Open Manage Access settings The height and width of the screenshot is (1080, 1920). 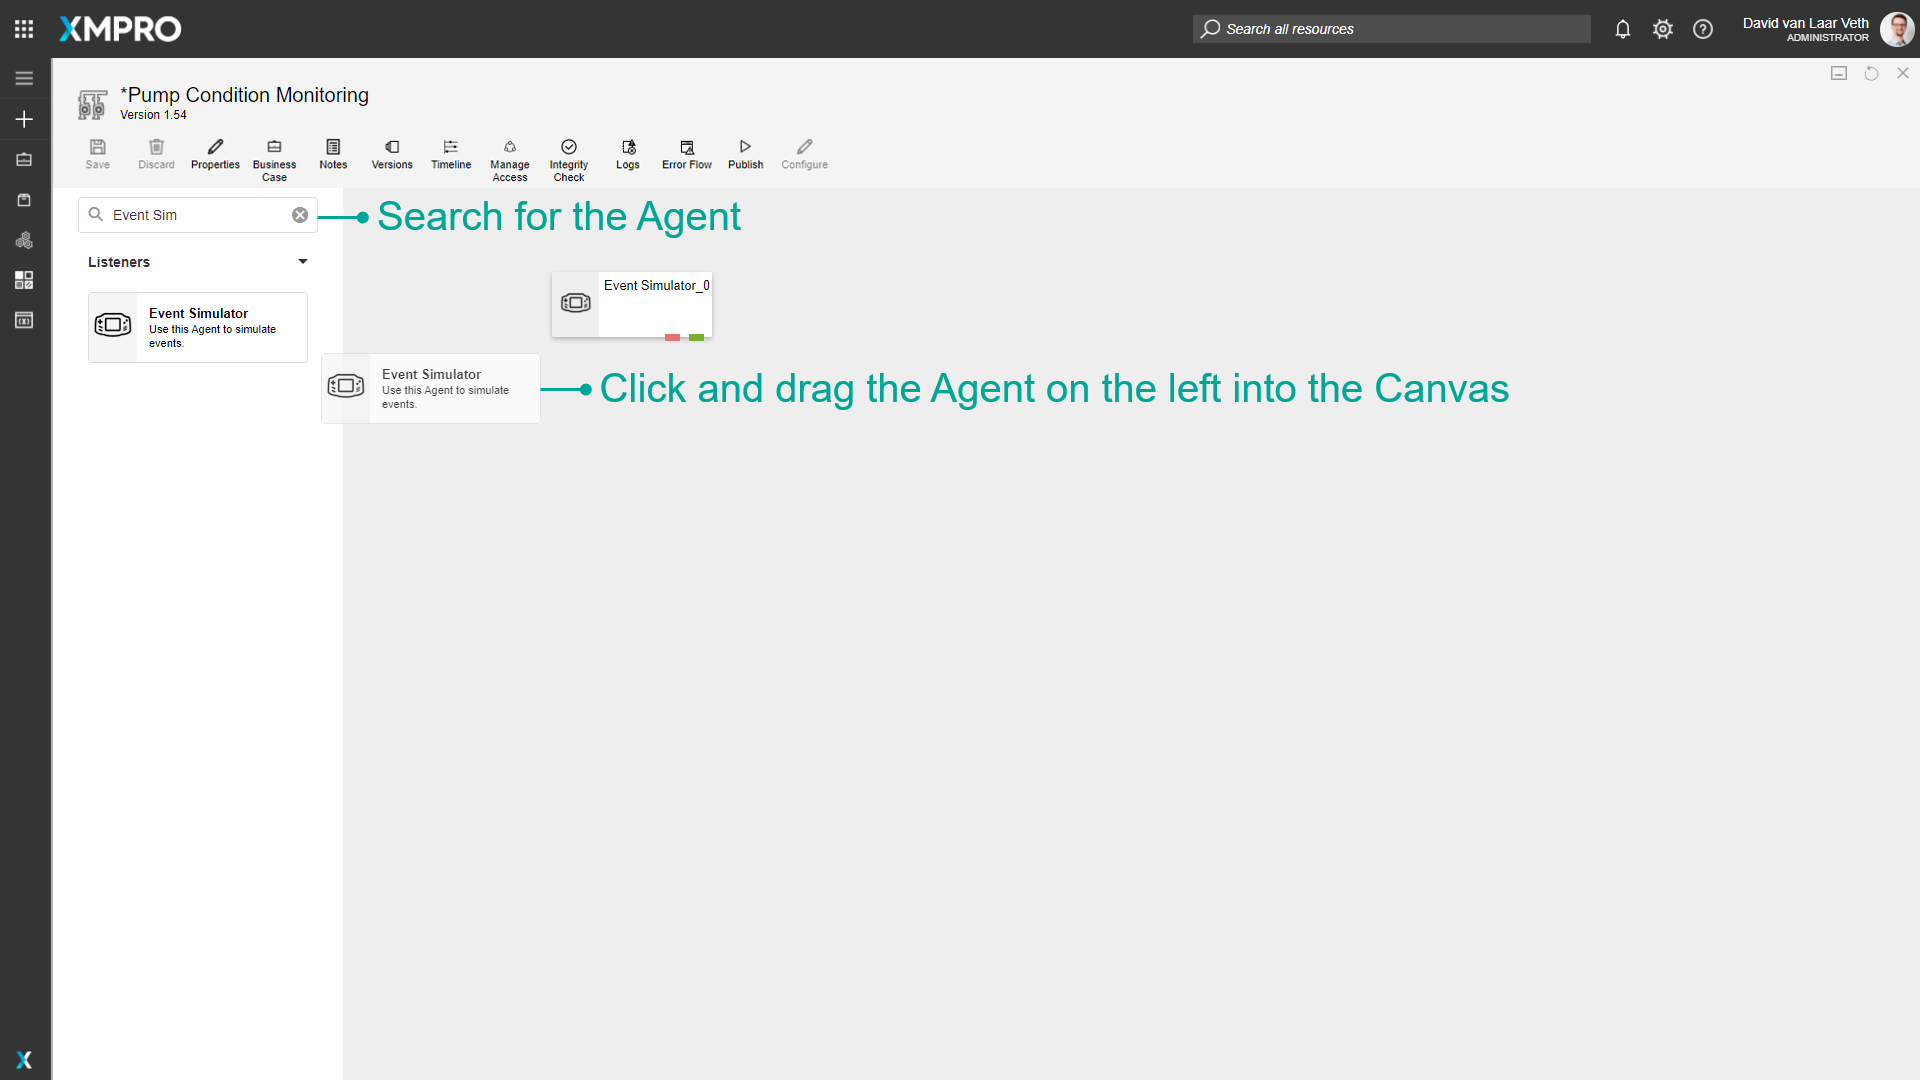click(x=510, y=159)
